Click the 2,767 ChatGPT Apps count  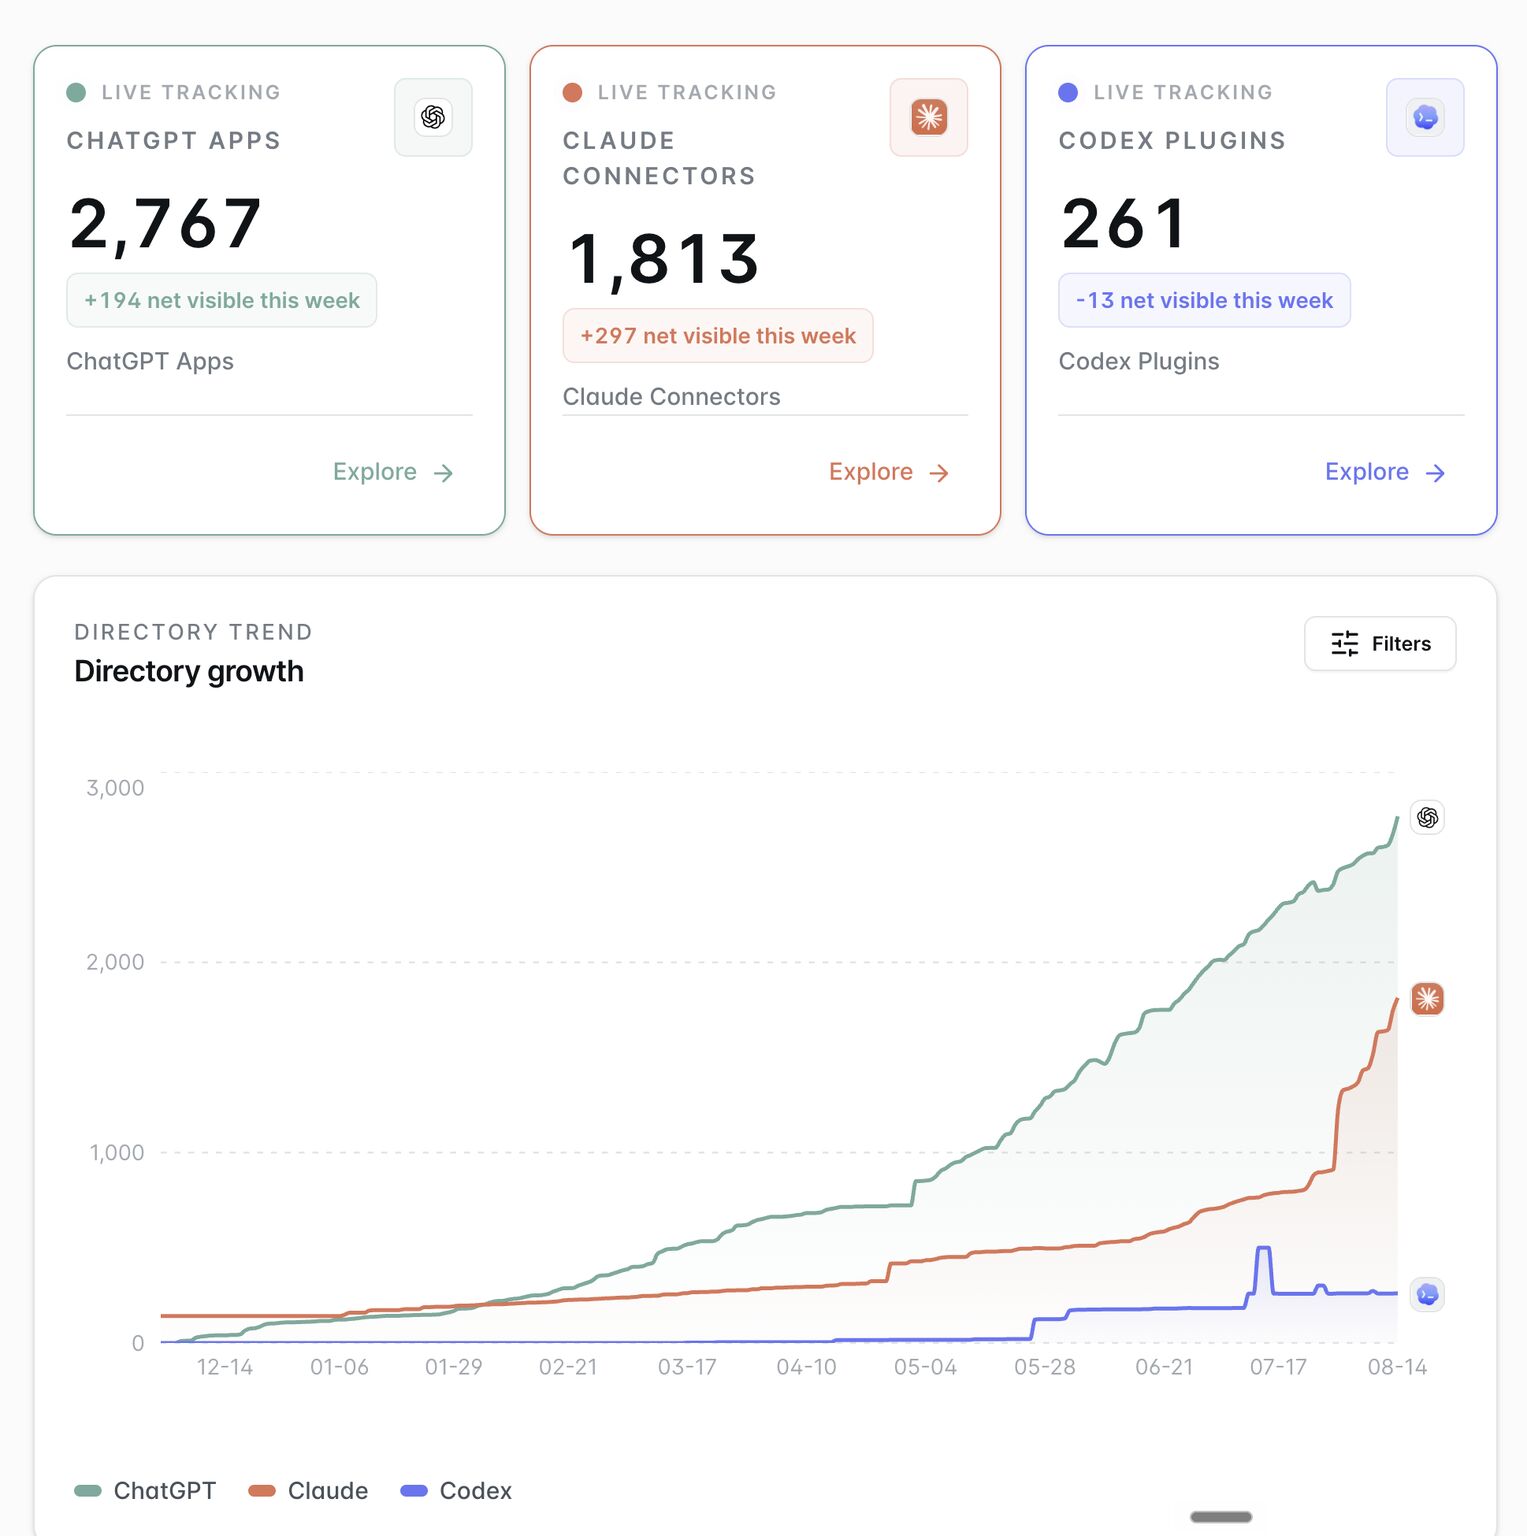pyautogui.click(x=166, y=223)
